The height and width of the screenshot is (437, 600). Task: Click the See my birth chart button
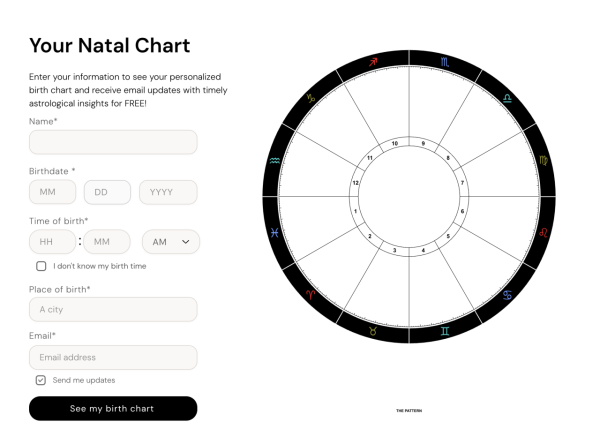pyautogui.click(x=113, y=408)
